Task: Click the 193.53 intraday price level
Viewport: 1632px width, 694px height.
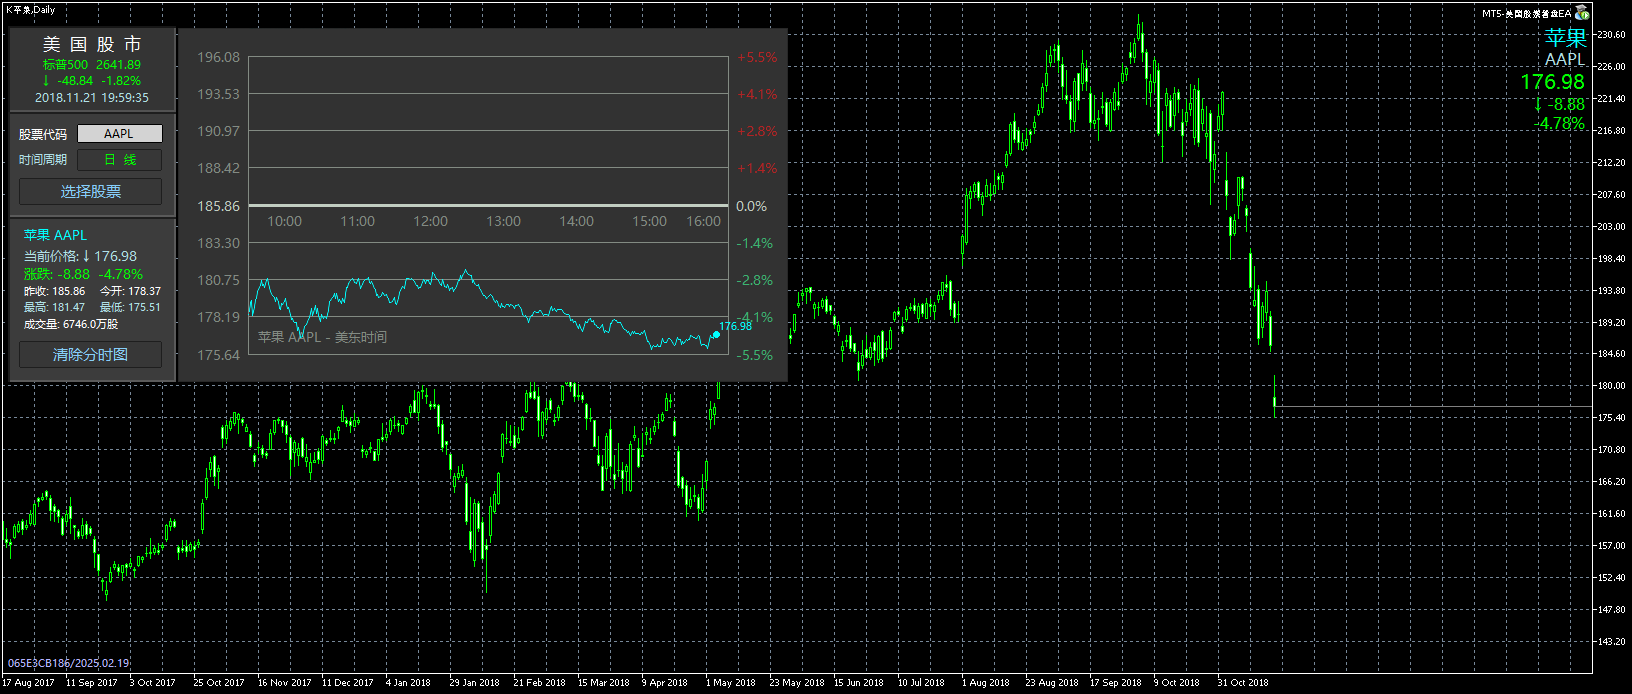Action: click(x=218, y=94)
